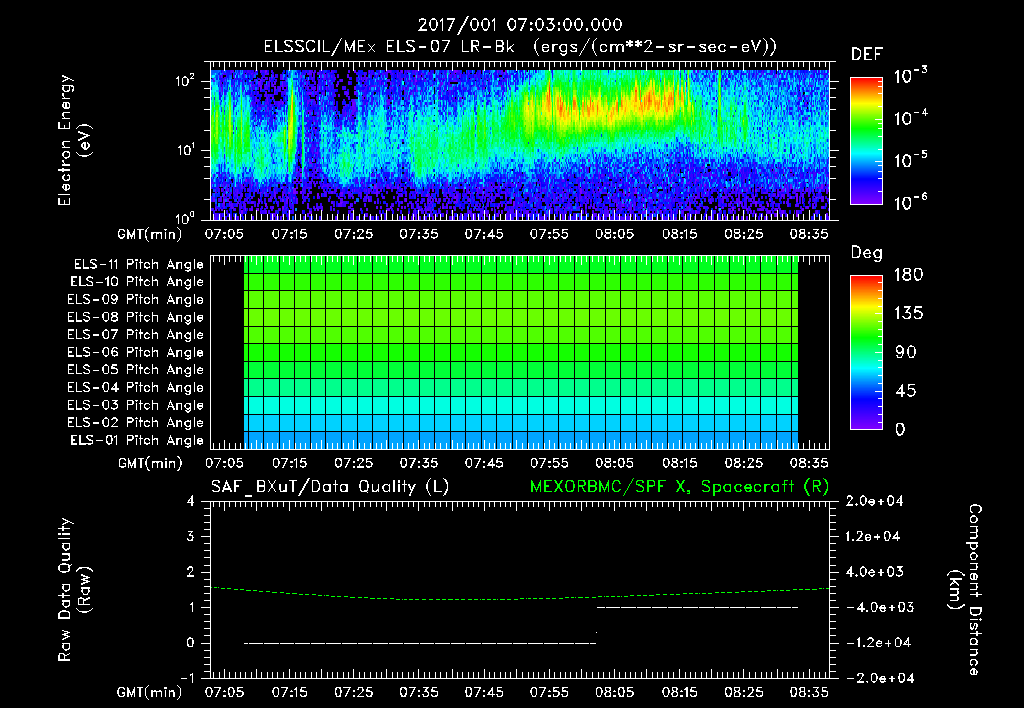Click the Deg pitch angle color bar

(867, 352)
